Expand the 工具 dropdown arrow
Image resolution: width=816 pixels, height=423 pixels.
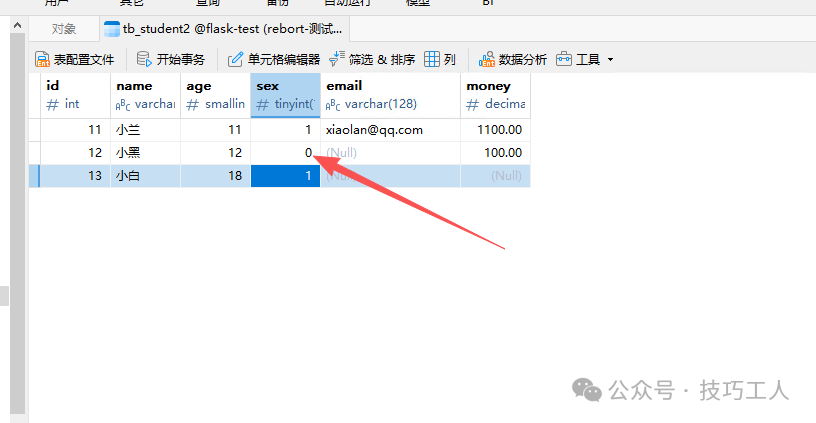tap(610, 60)
